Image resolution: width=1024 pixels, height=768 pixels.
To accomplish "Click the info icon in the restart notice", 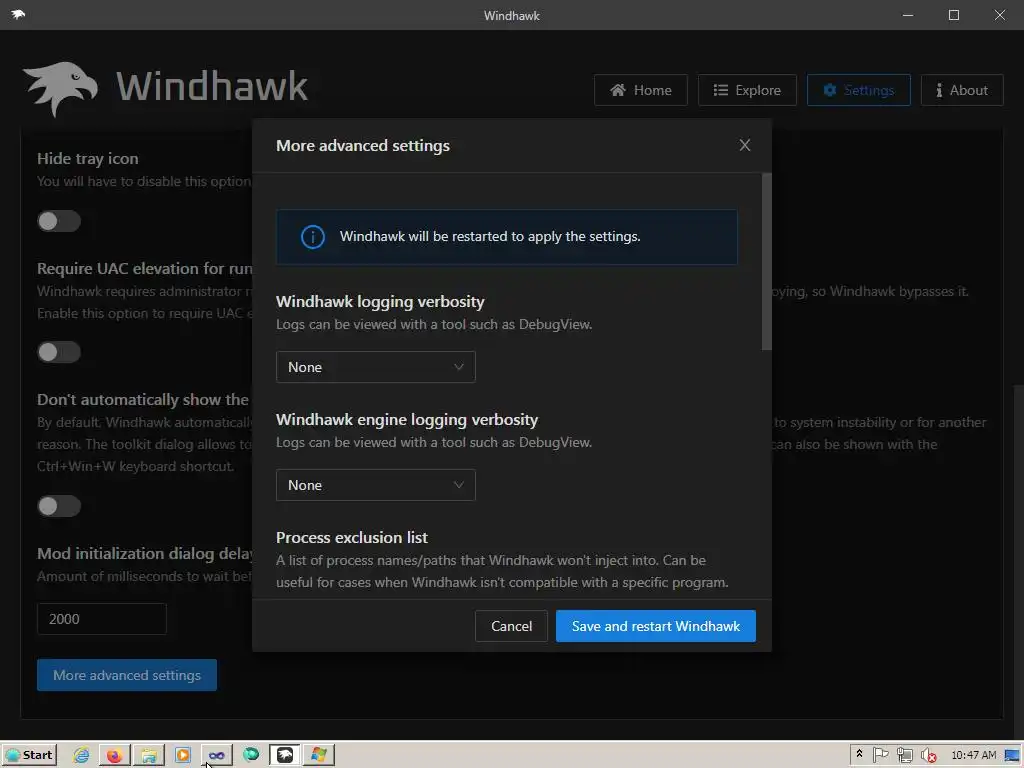I will (x=312, y=236).
